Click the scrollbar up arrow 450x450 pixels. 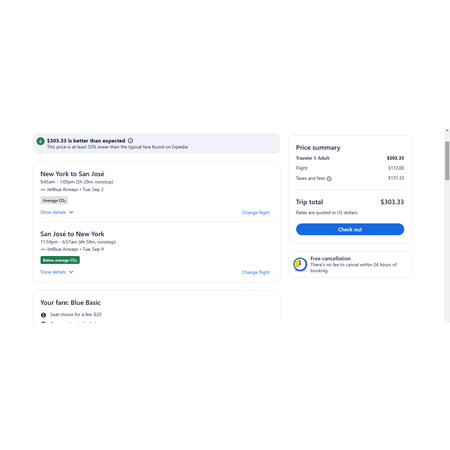click(447, 131)
